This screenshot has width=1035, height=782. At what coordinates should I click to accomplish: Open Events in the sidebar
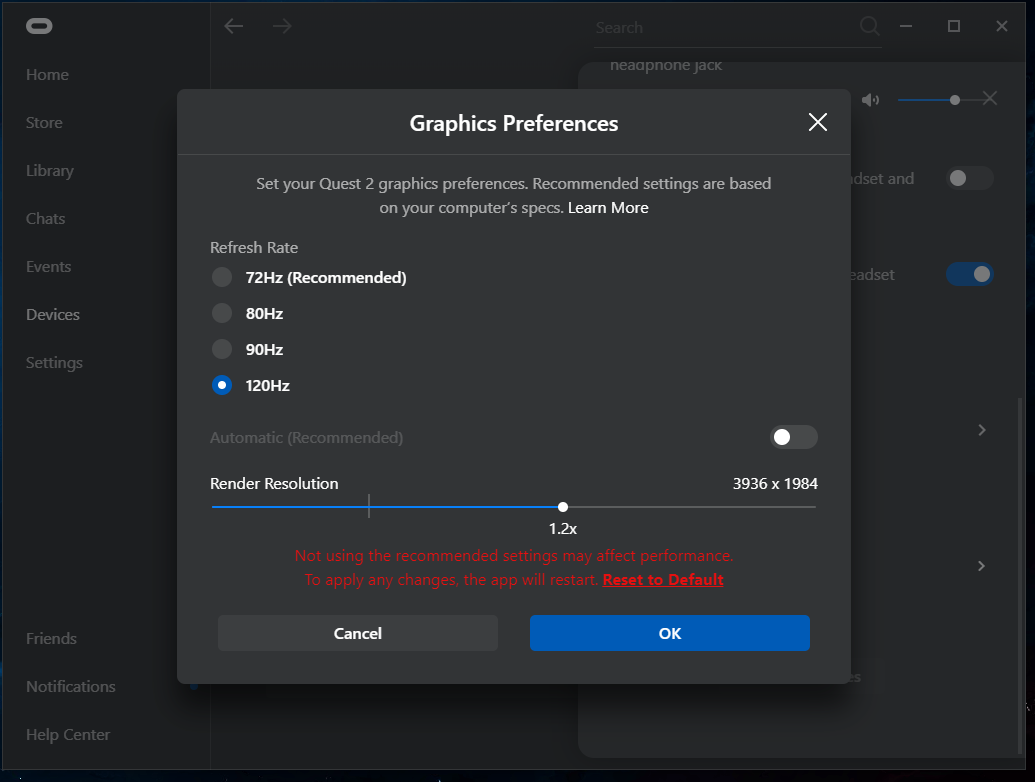(x=48, y=267)
